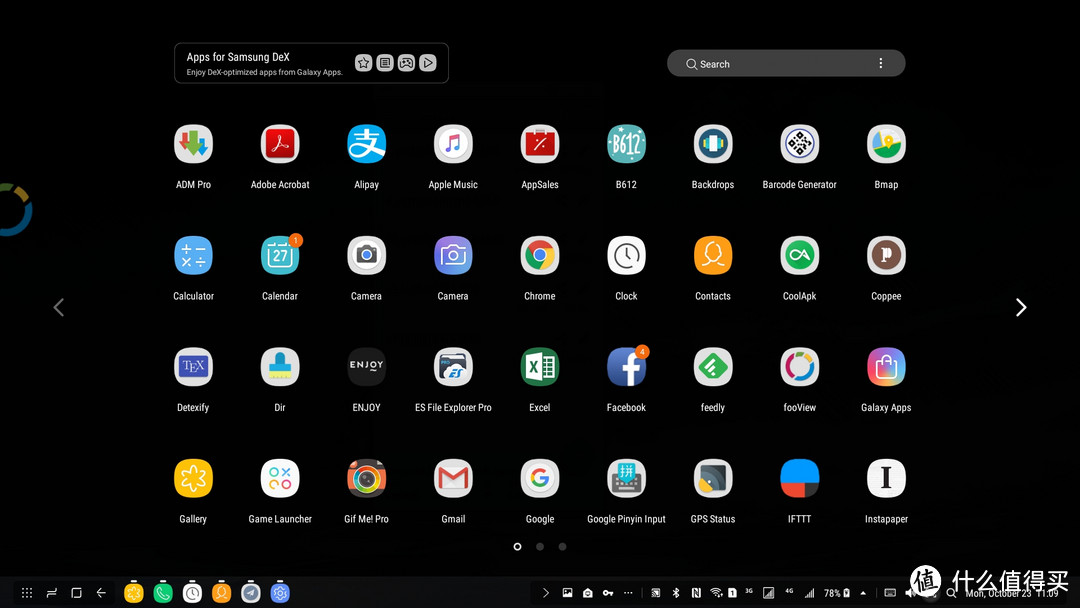The height and width of the screenshot is (608, 1080).
Task: Open the apps grid in the taskbar
Action: coord(26,592)
